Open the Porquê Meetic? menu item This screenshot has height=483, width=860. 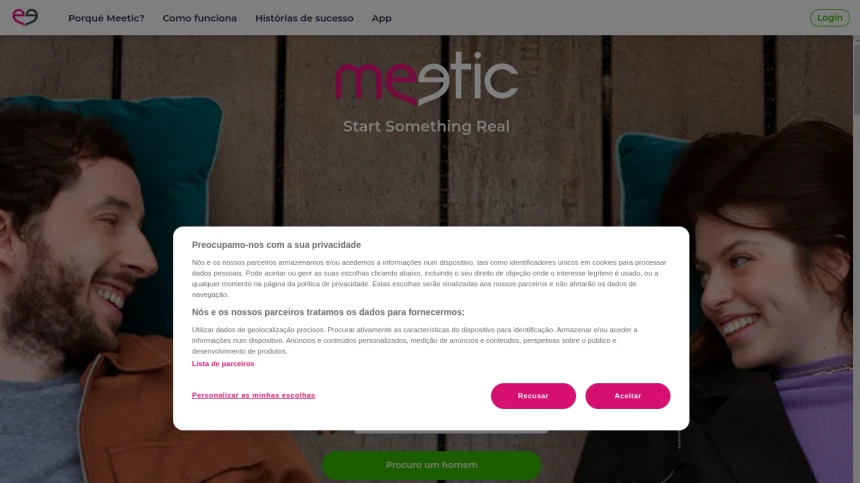click(x=106, y=18)
